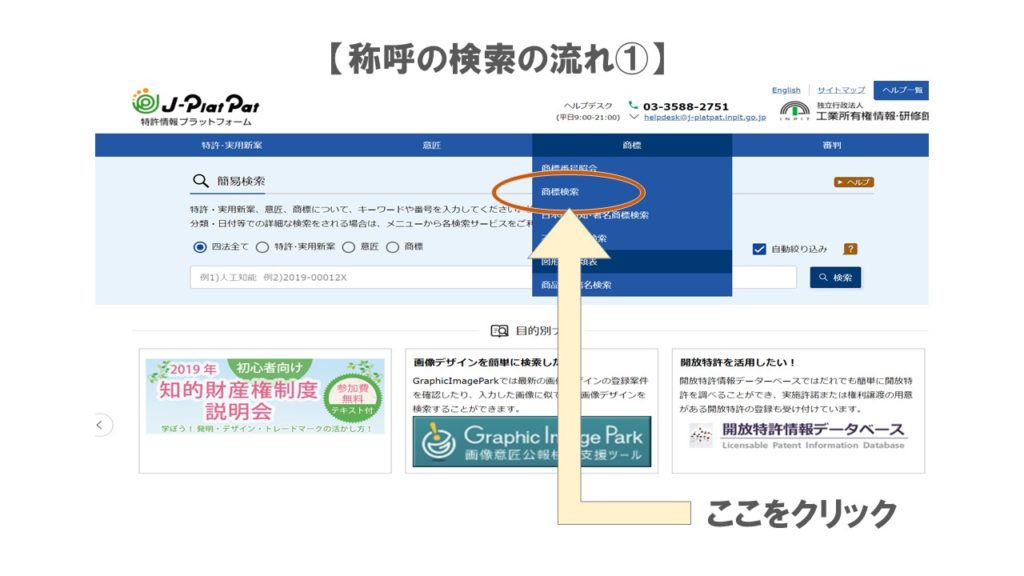Click the 目的別 section icon

click(499, 331)
